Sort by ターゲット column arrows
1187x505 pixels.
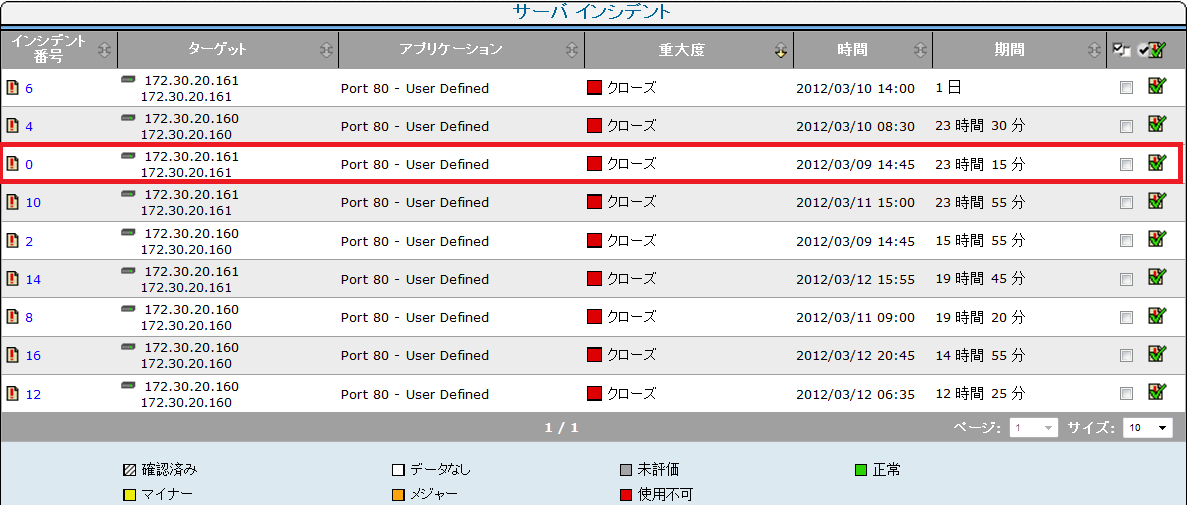[326, 50]
